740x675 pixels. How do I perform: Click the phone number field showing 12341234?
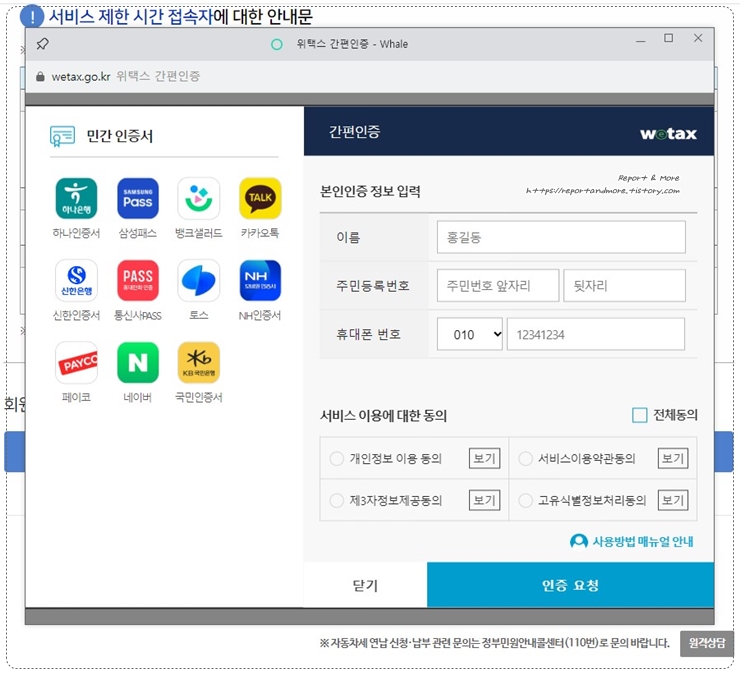point(596,334)
